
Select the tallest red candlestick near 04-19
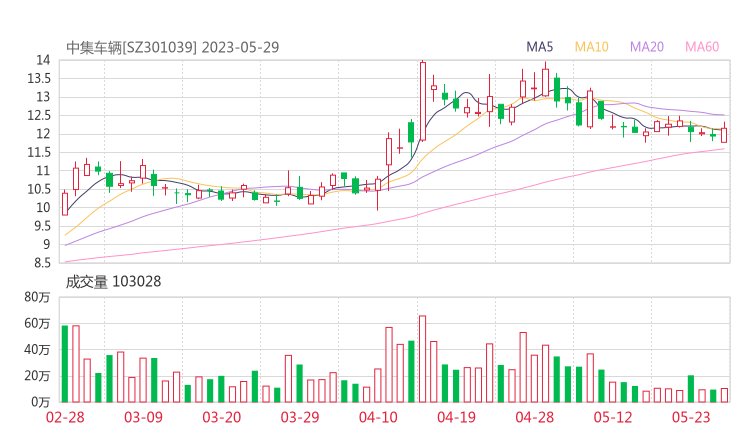click(x=423, y=101)
